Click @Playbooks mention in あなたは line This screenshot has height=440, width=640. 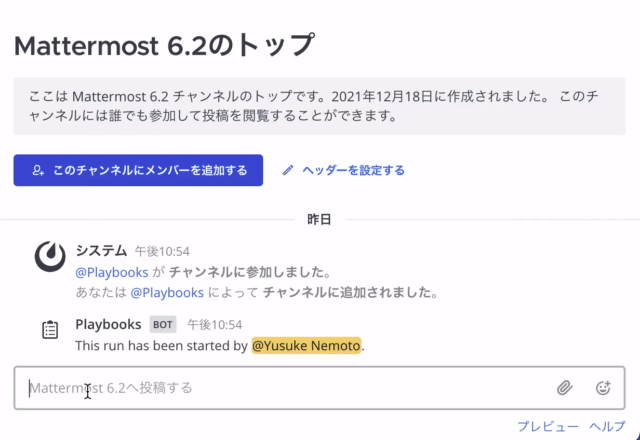pos(167,293)
